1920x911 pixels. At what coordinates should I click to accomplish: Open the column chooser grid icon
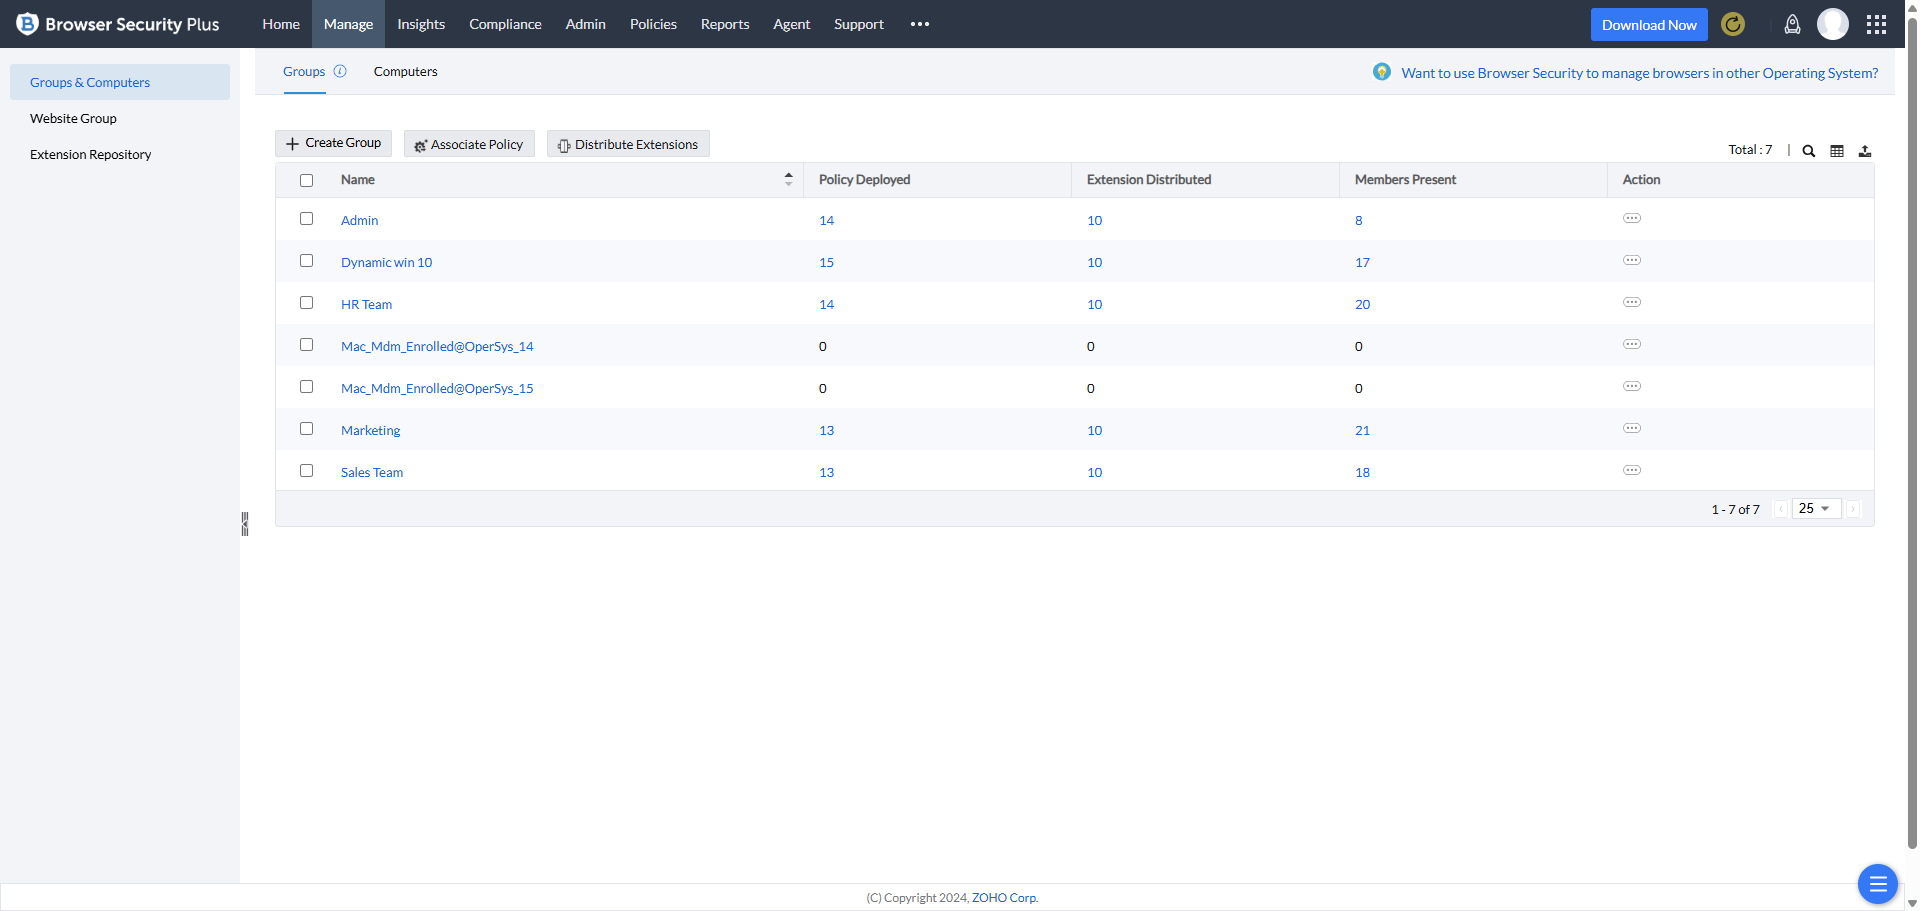(1837, 151)
